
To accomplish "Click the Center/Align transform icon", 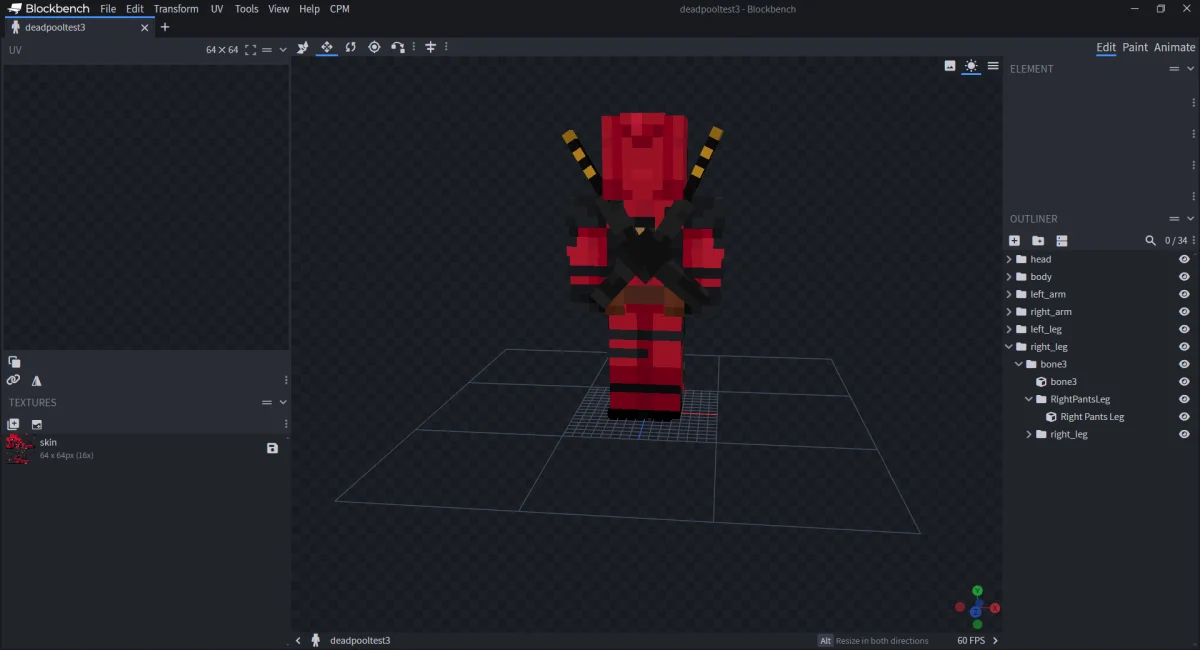I will click(x=431, y=47).
